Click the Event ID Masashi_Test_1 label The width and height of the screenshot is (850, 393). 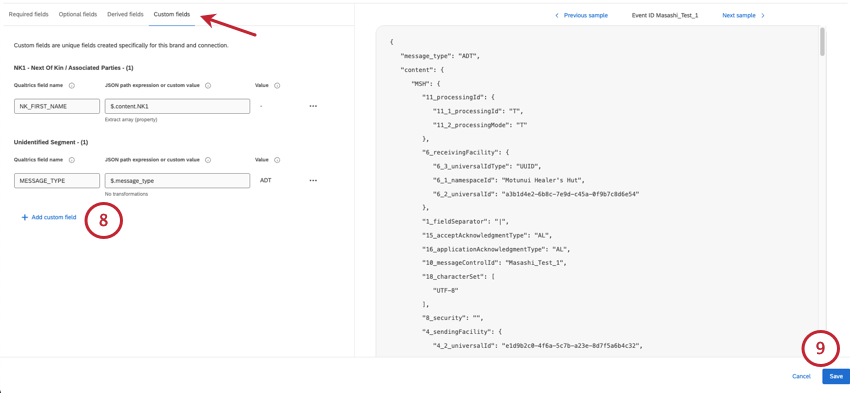(x=665, y=16)
